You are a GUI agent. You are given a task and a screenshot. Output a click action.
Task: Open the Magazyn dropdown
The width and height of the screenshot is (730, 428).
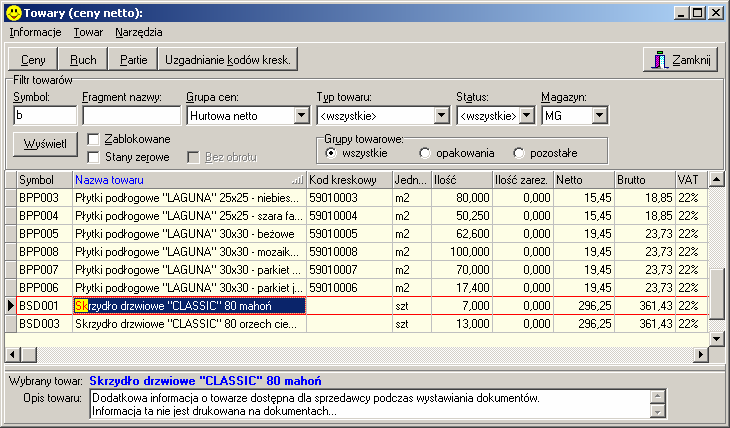[600, 115]
